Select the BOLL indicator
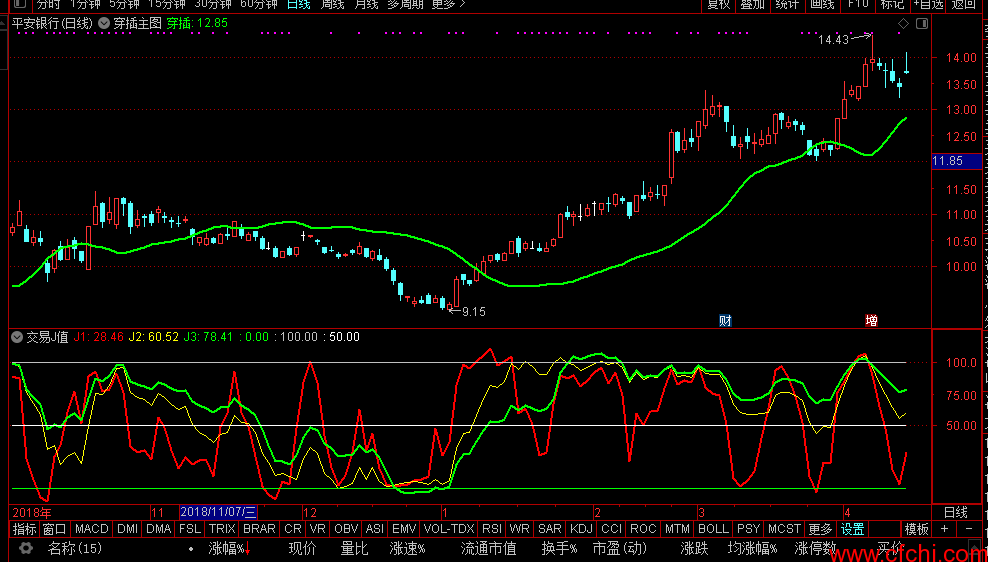This screenshot has height=562, width=988. [x=713, y=529]
